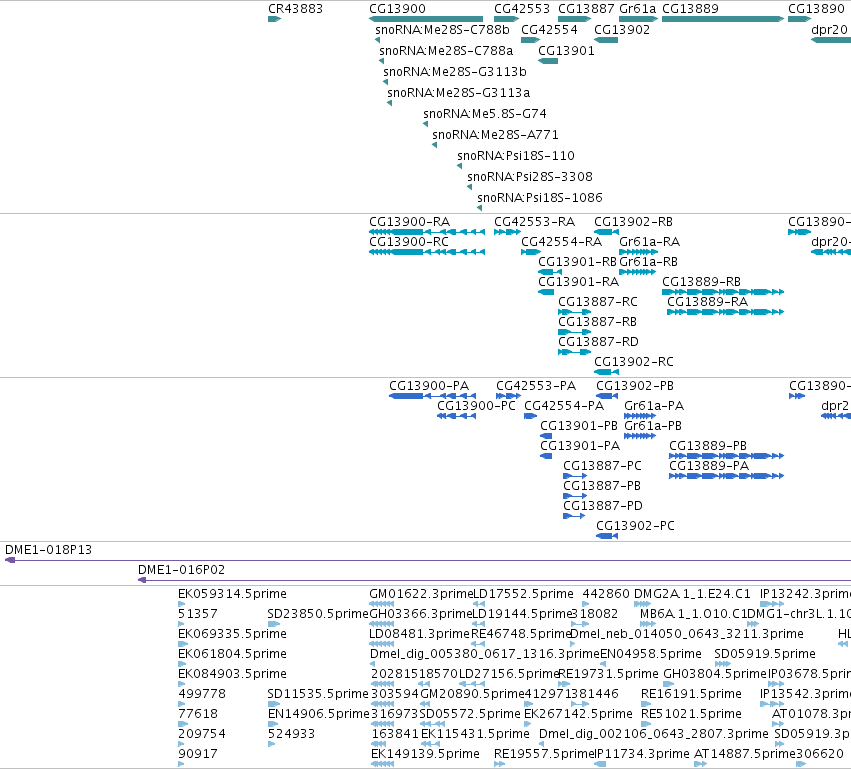Open the CG13889-PA protein label

(709, 466)
